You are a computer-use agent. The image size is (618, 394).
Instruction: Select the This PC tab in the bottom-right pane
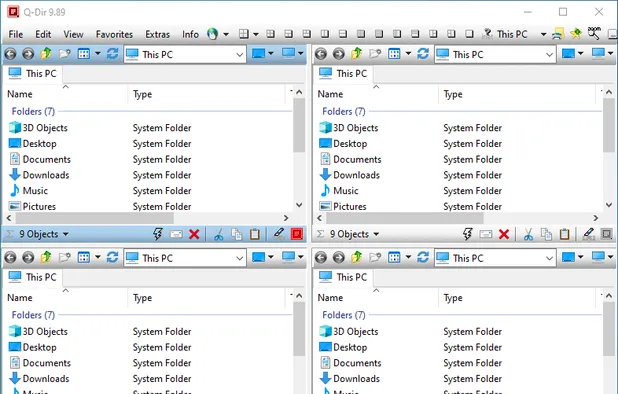point(343,277)
